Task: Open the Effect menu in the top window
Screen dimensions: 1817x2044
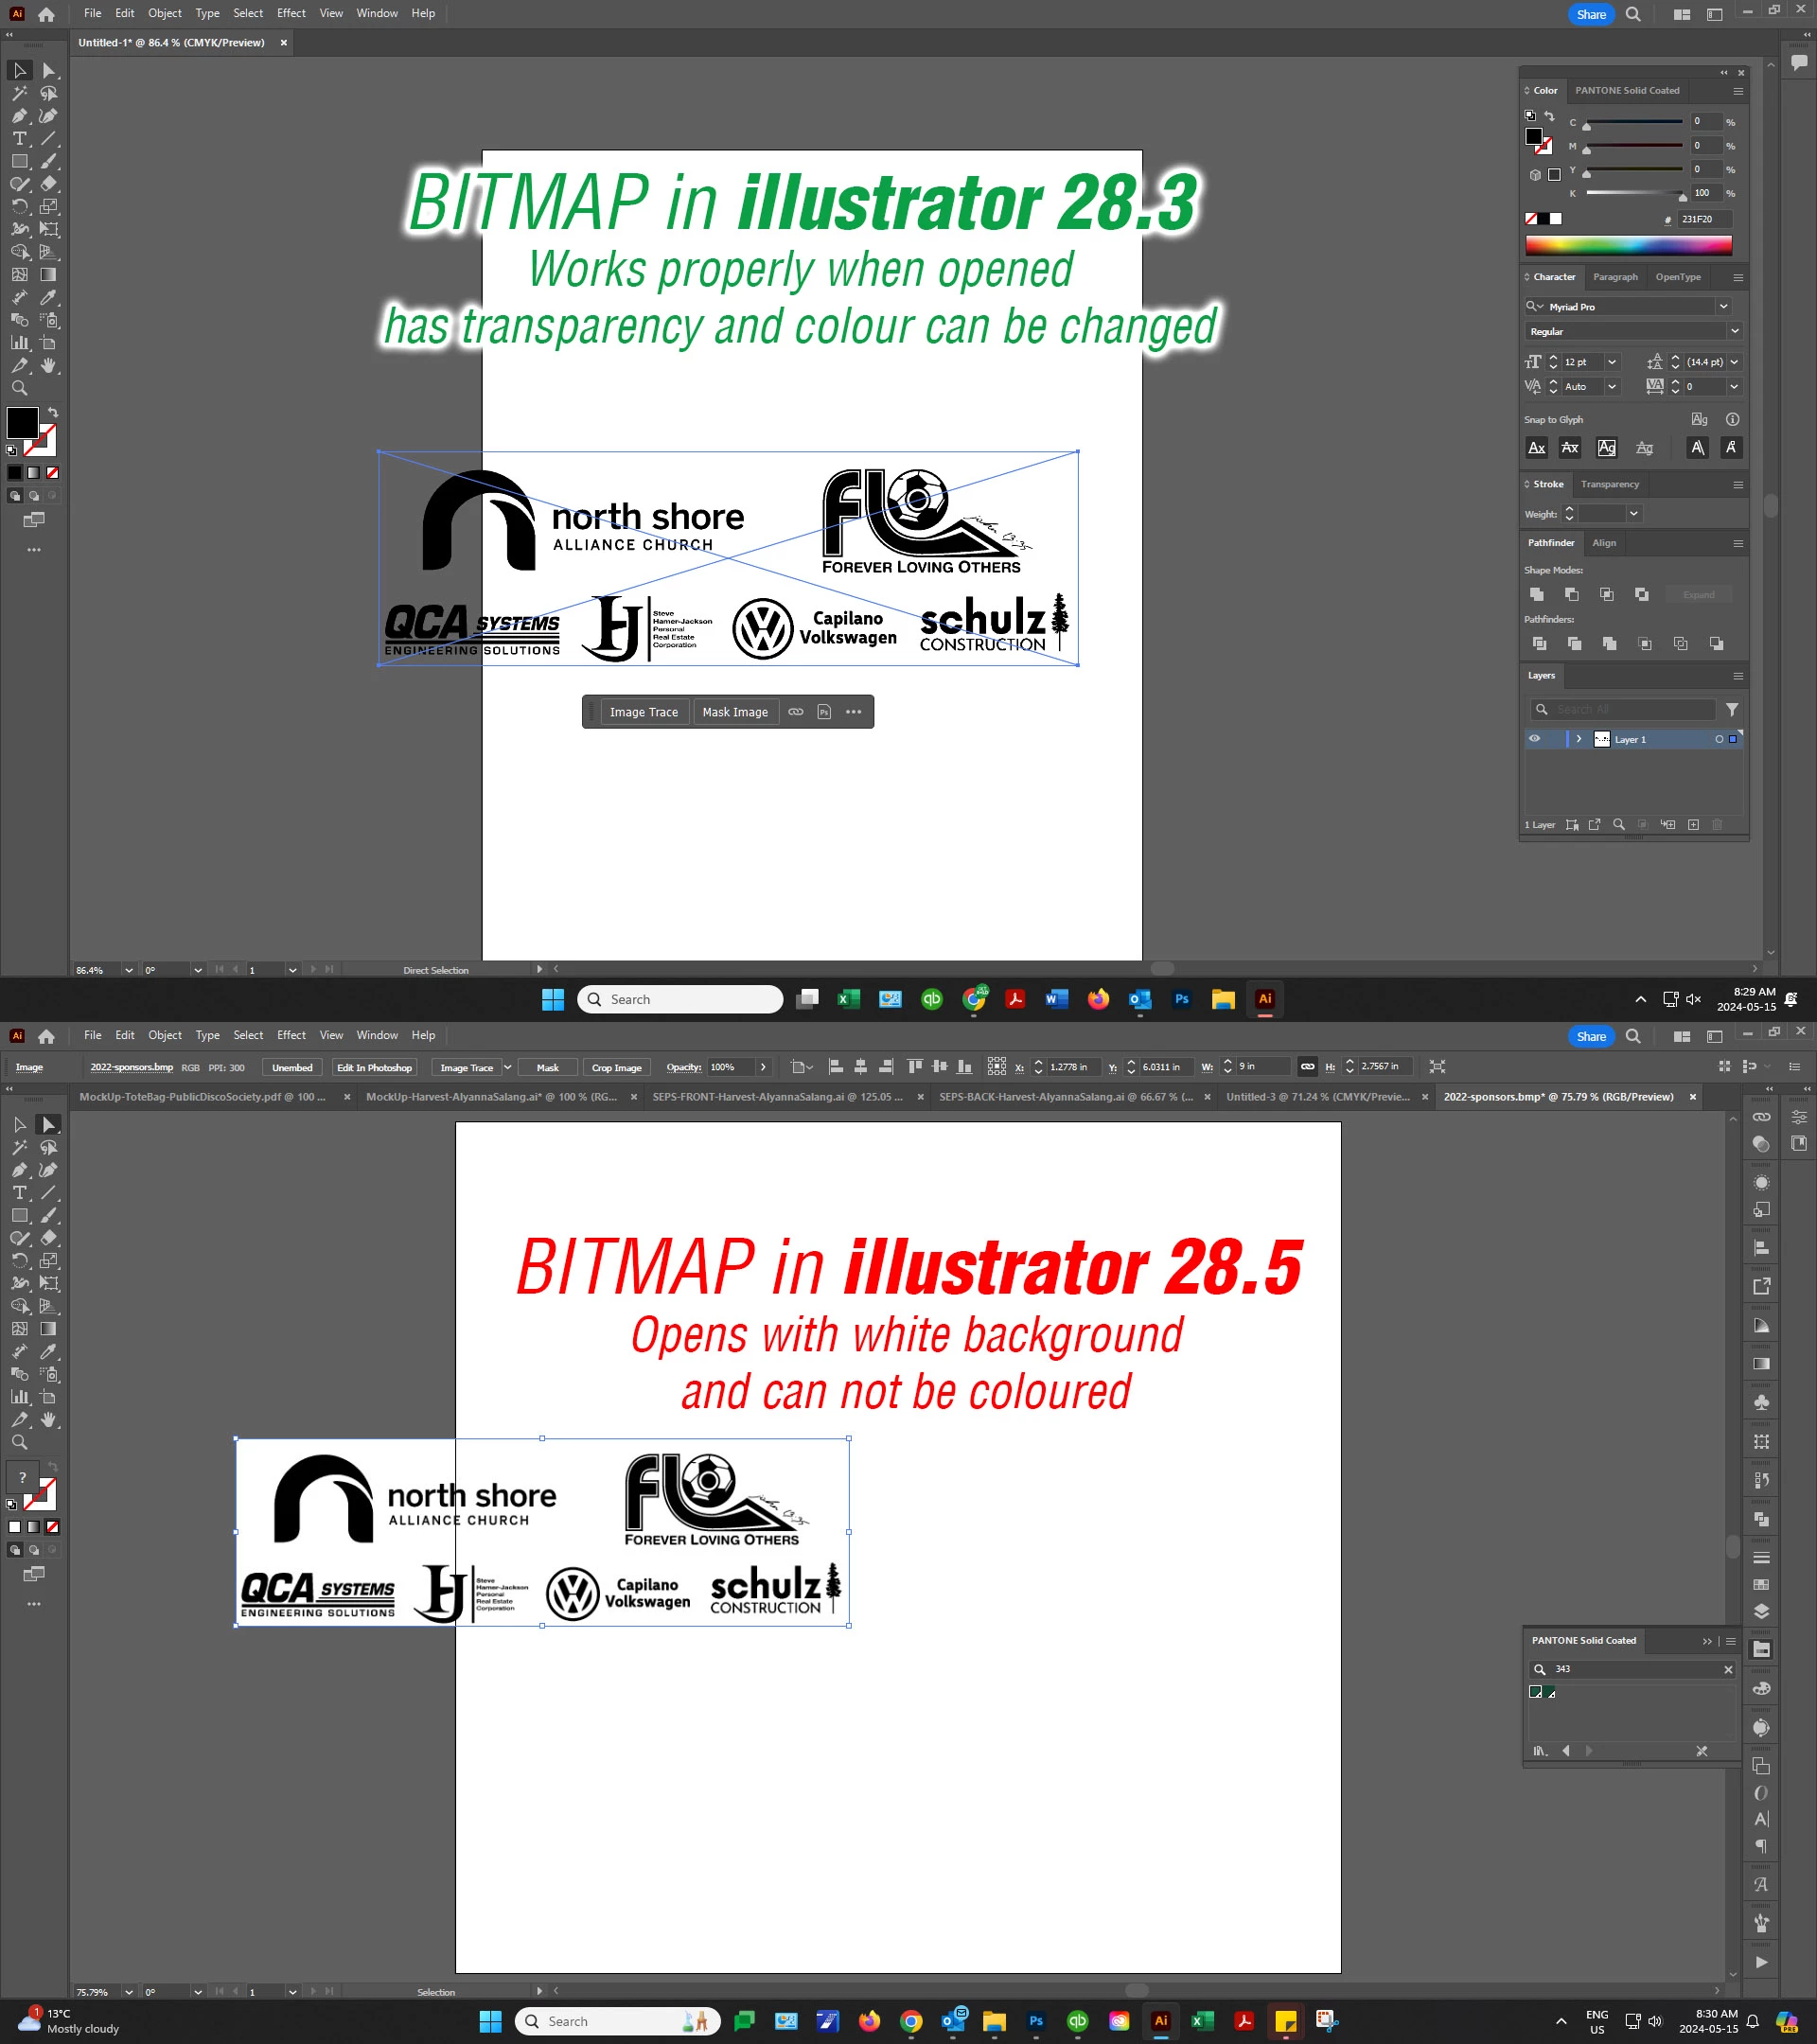Action: [291, 13]
